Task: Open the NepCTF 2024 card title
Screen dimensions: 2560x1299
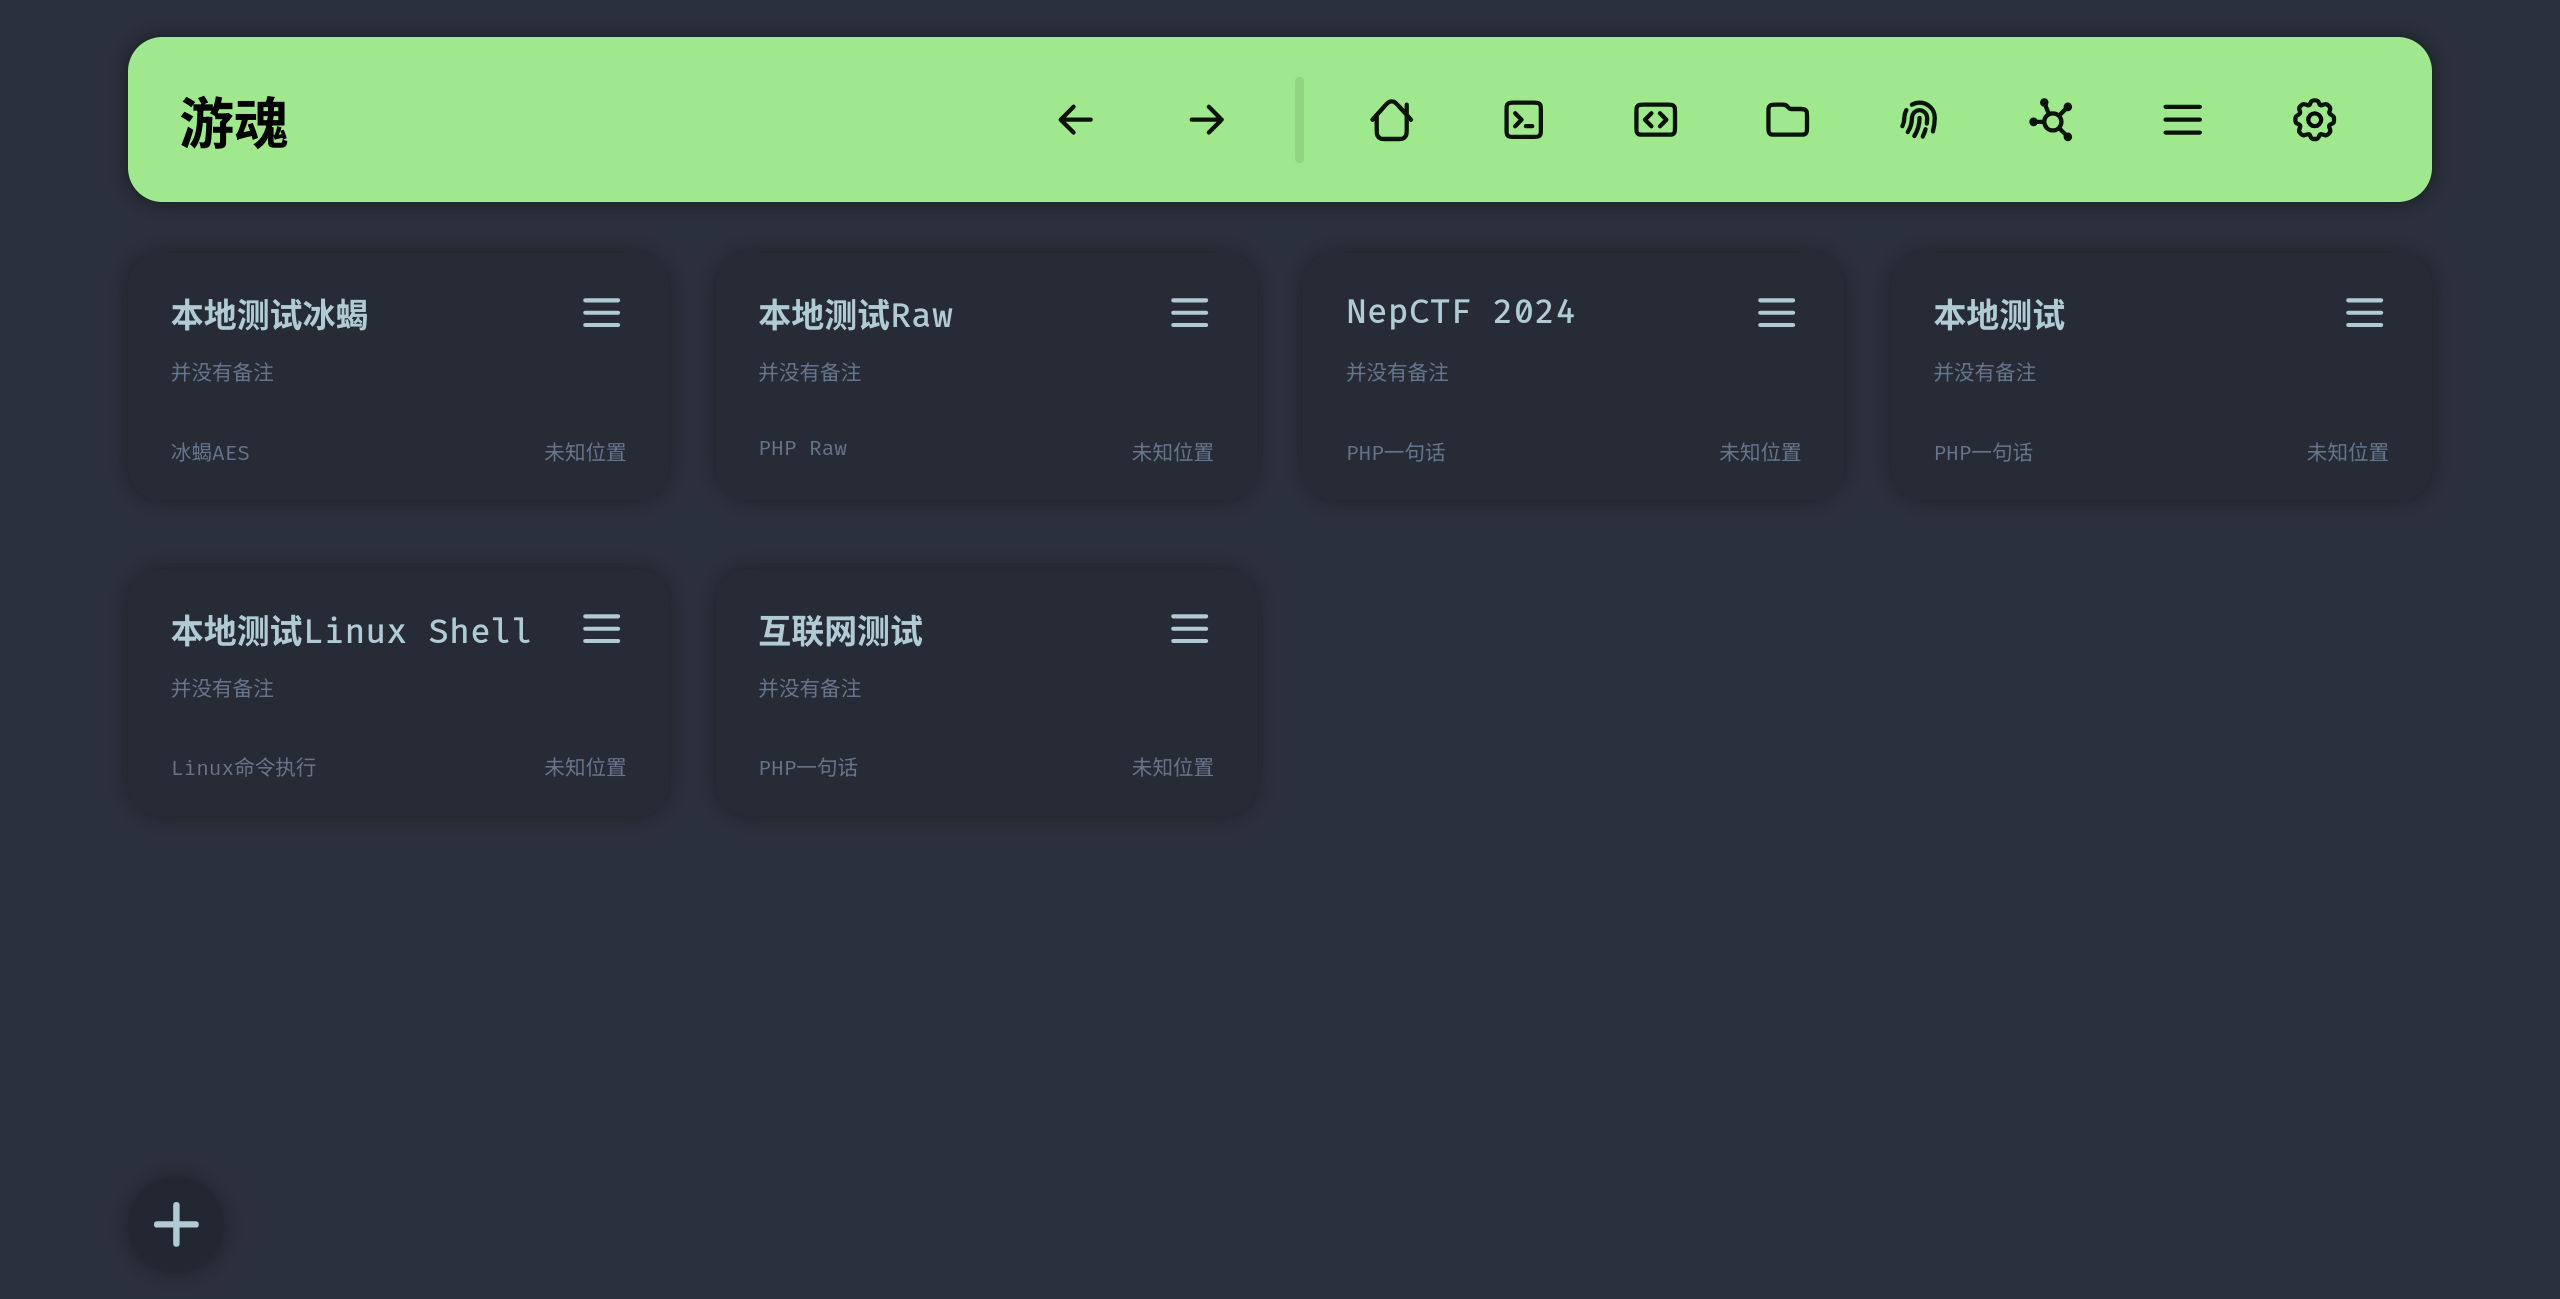Action: [1460, 313]
